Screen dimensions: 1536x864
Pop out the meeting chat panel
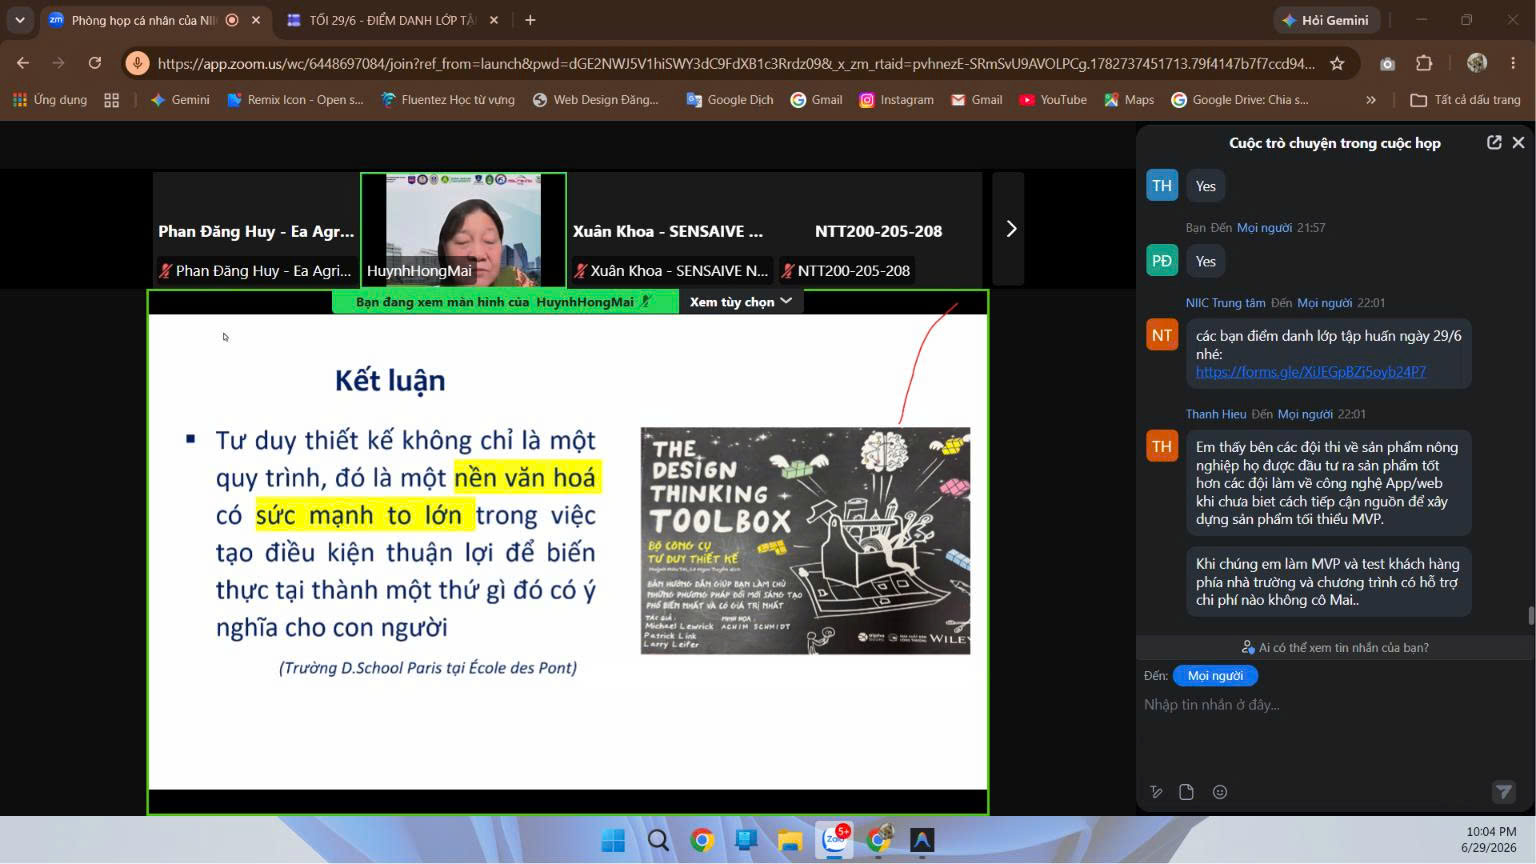pos(1494,143)
